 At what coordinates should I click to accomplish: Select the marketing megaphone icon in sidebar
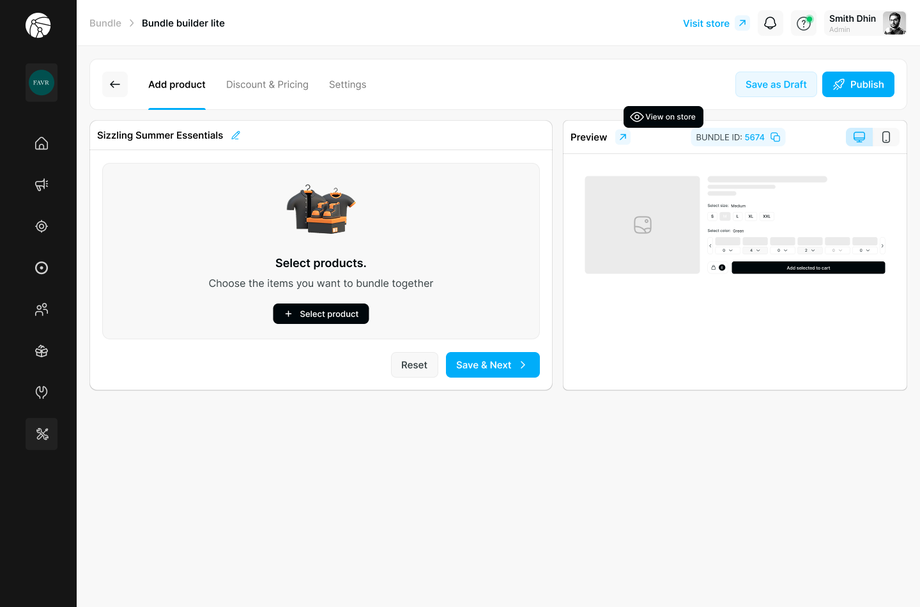click(41, 184)
